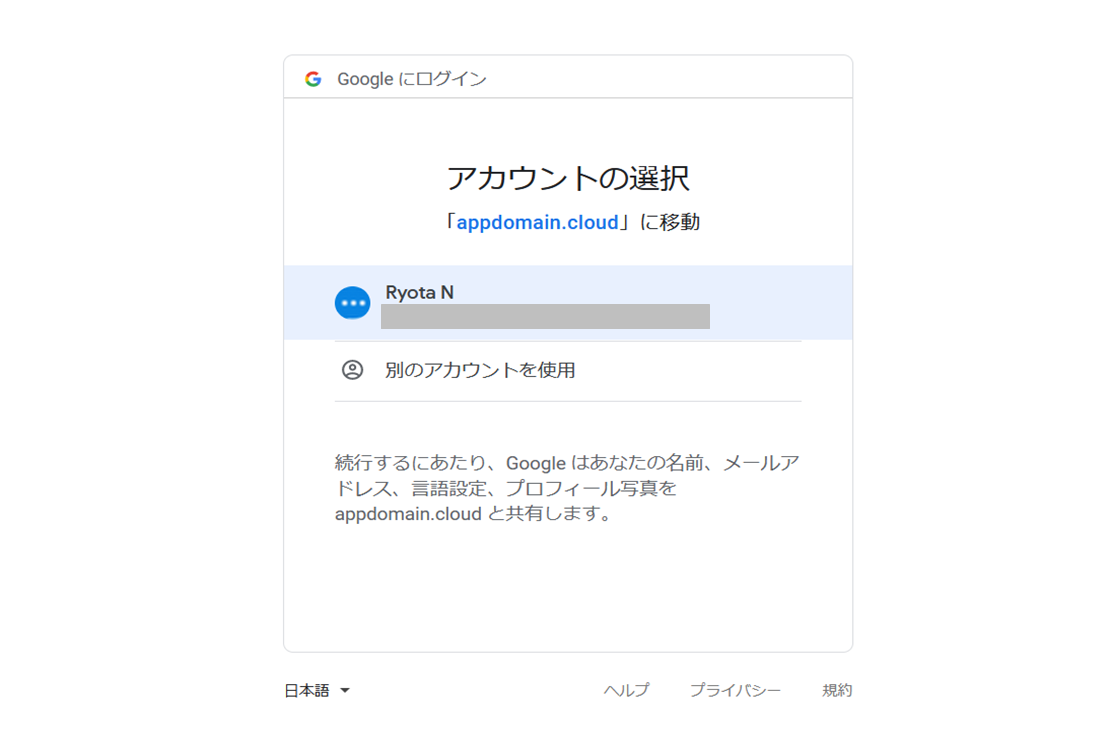This screenshot has height=740, width=1114.
Task: Click the greyed-out email under Ryota N
Action: tap(545, 317)
